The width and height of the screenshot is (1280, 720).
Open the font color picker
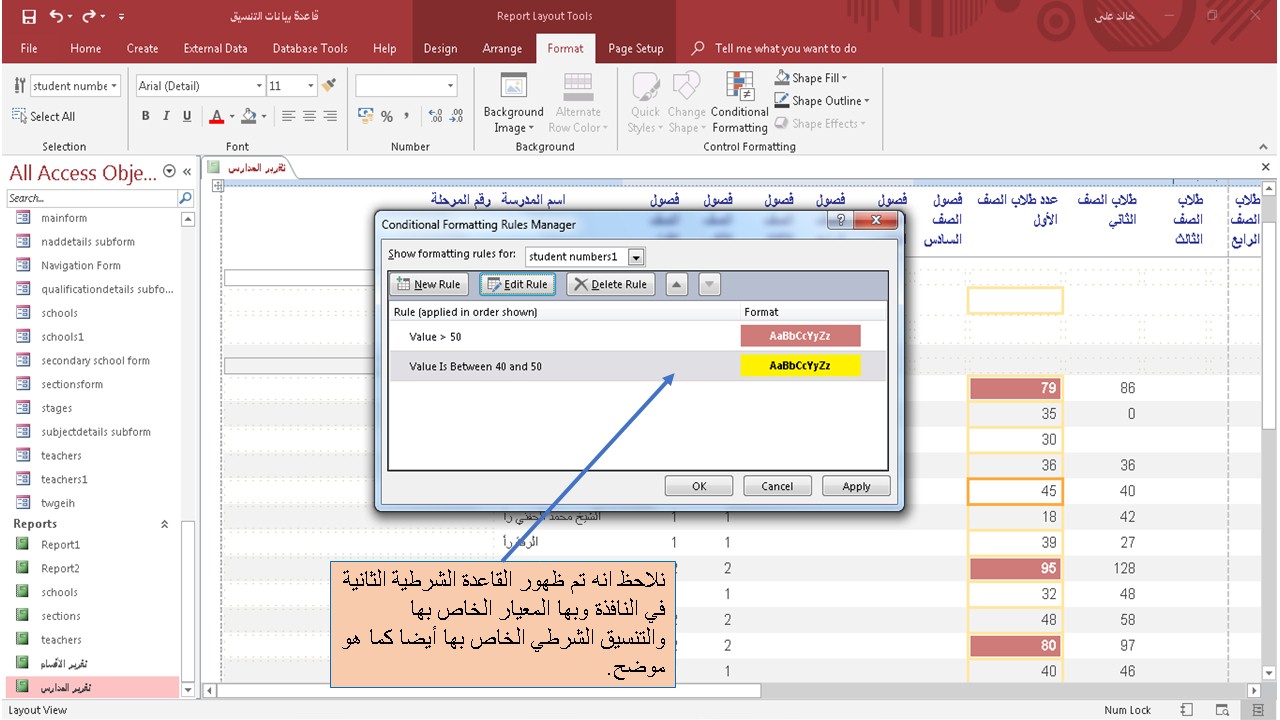[230, 117]
